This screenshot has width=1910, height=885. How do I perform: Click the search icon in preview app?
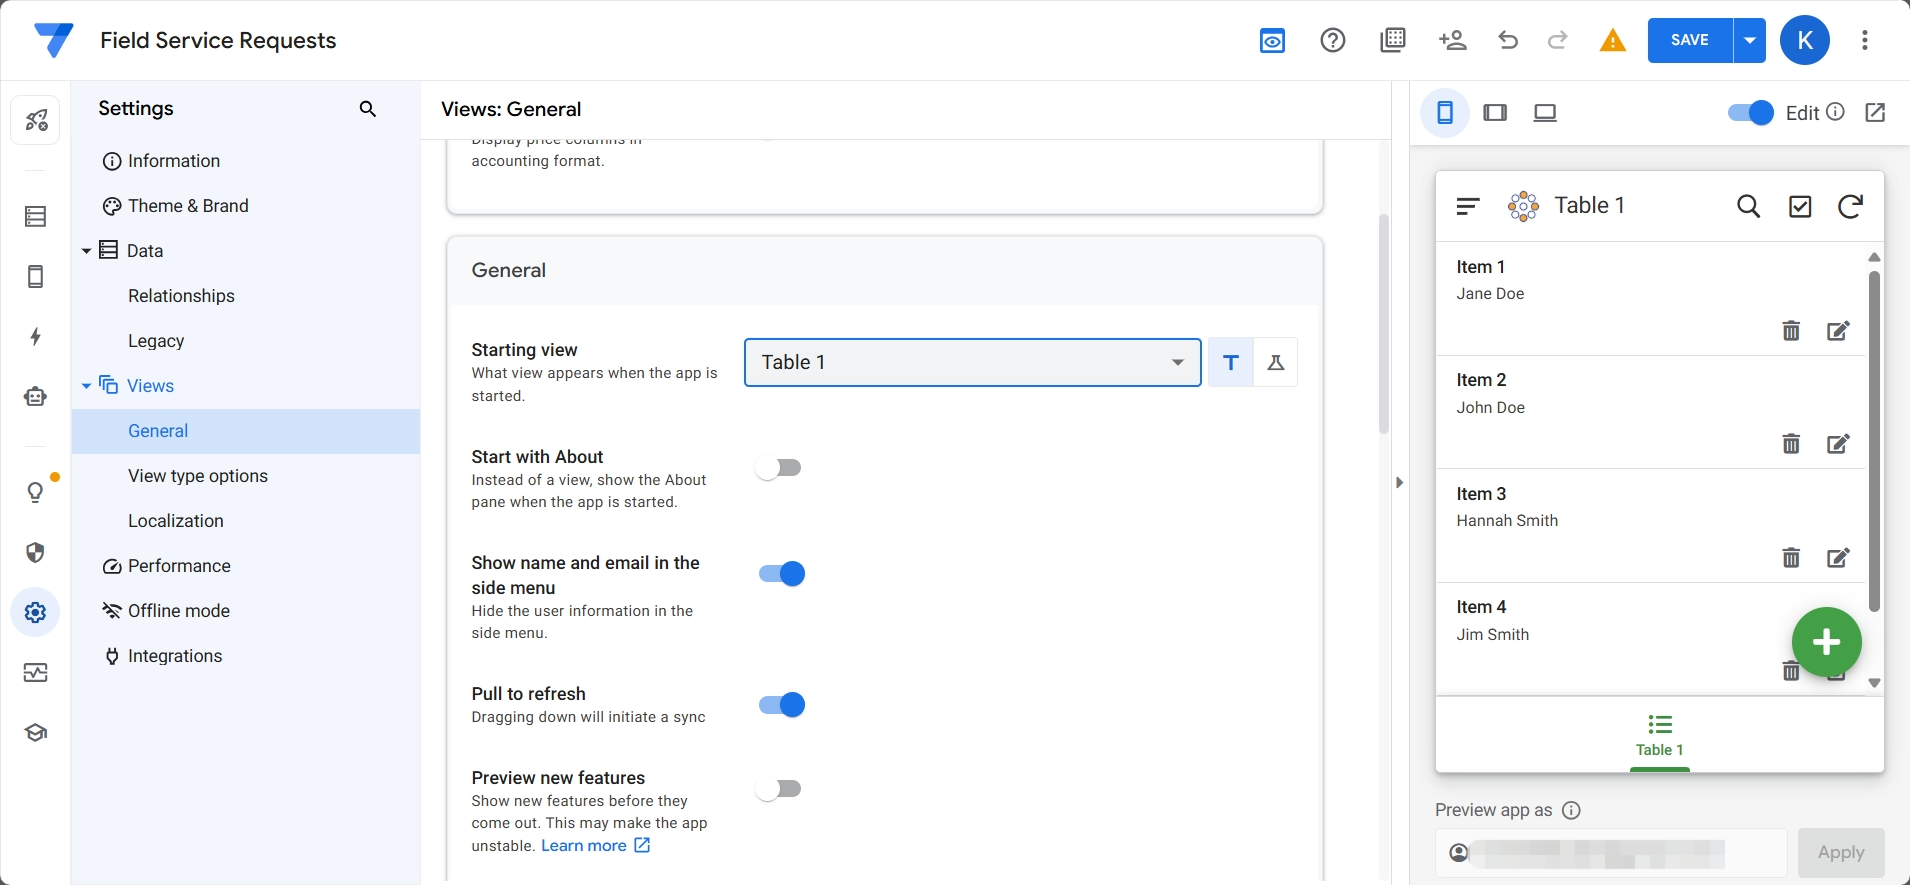[1749, 206]
